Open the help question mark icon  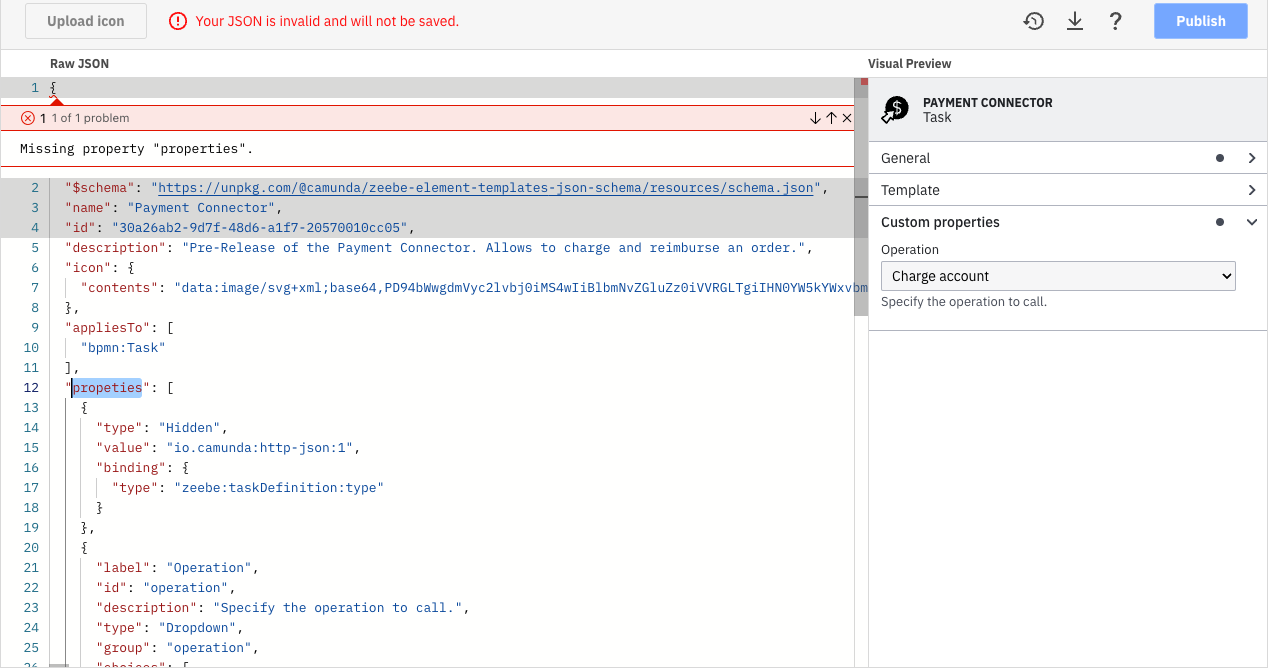click(x=1115, y=20)
